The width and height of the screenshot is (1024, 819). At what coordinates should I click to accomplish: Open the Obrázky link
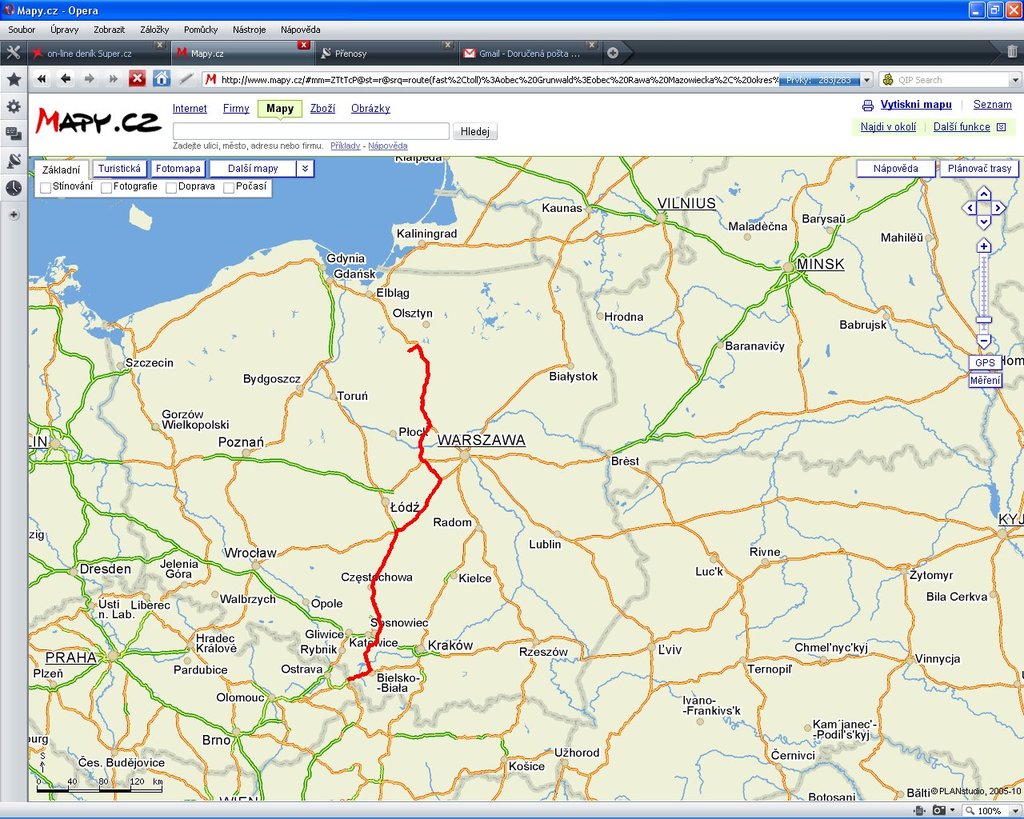(370, 108)
